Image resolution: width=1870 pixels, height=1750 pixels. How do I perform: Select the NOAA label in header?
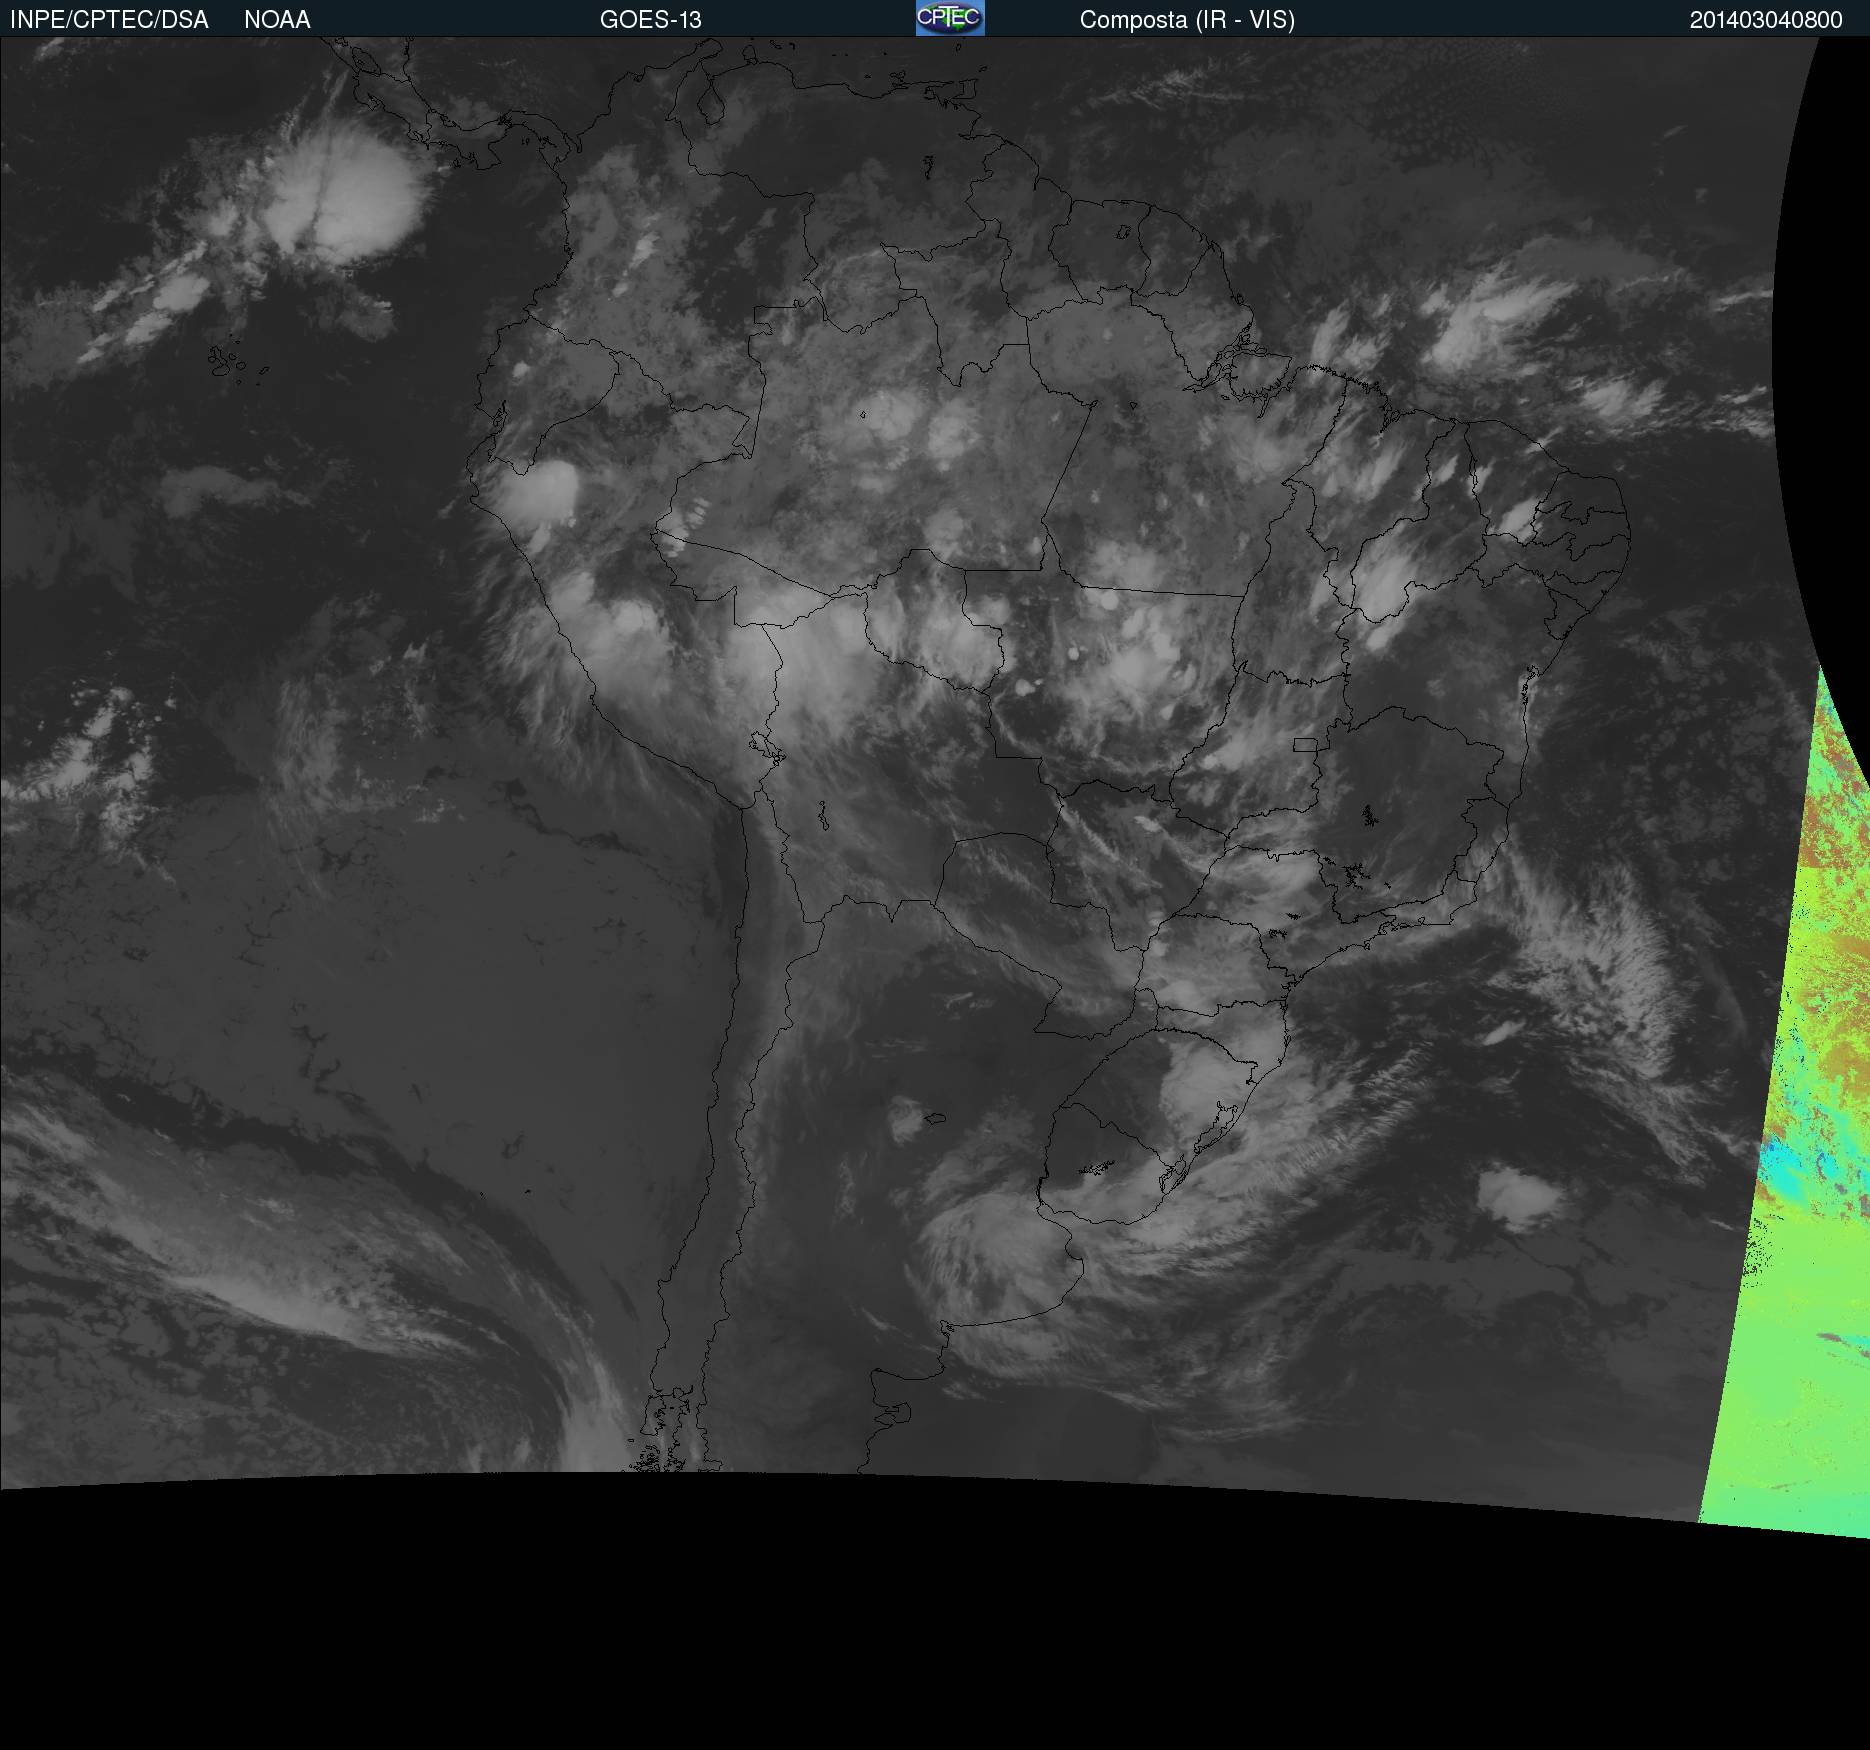coord(277,20)
